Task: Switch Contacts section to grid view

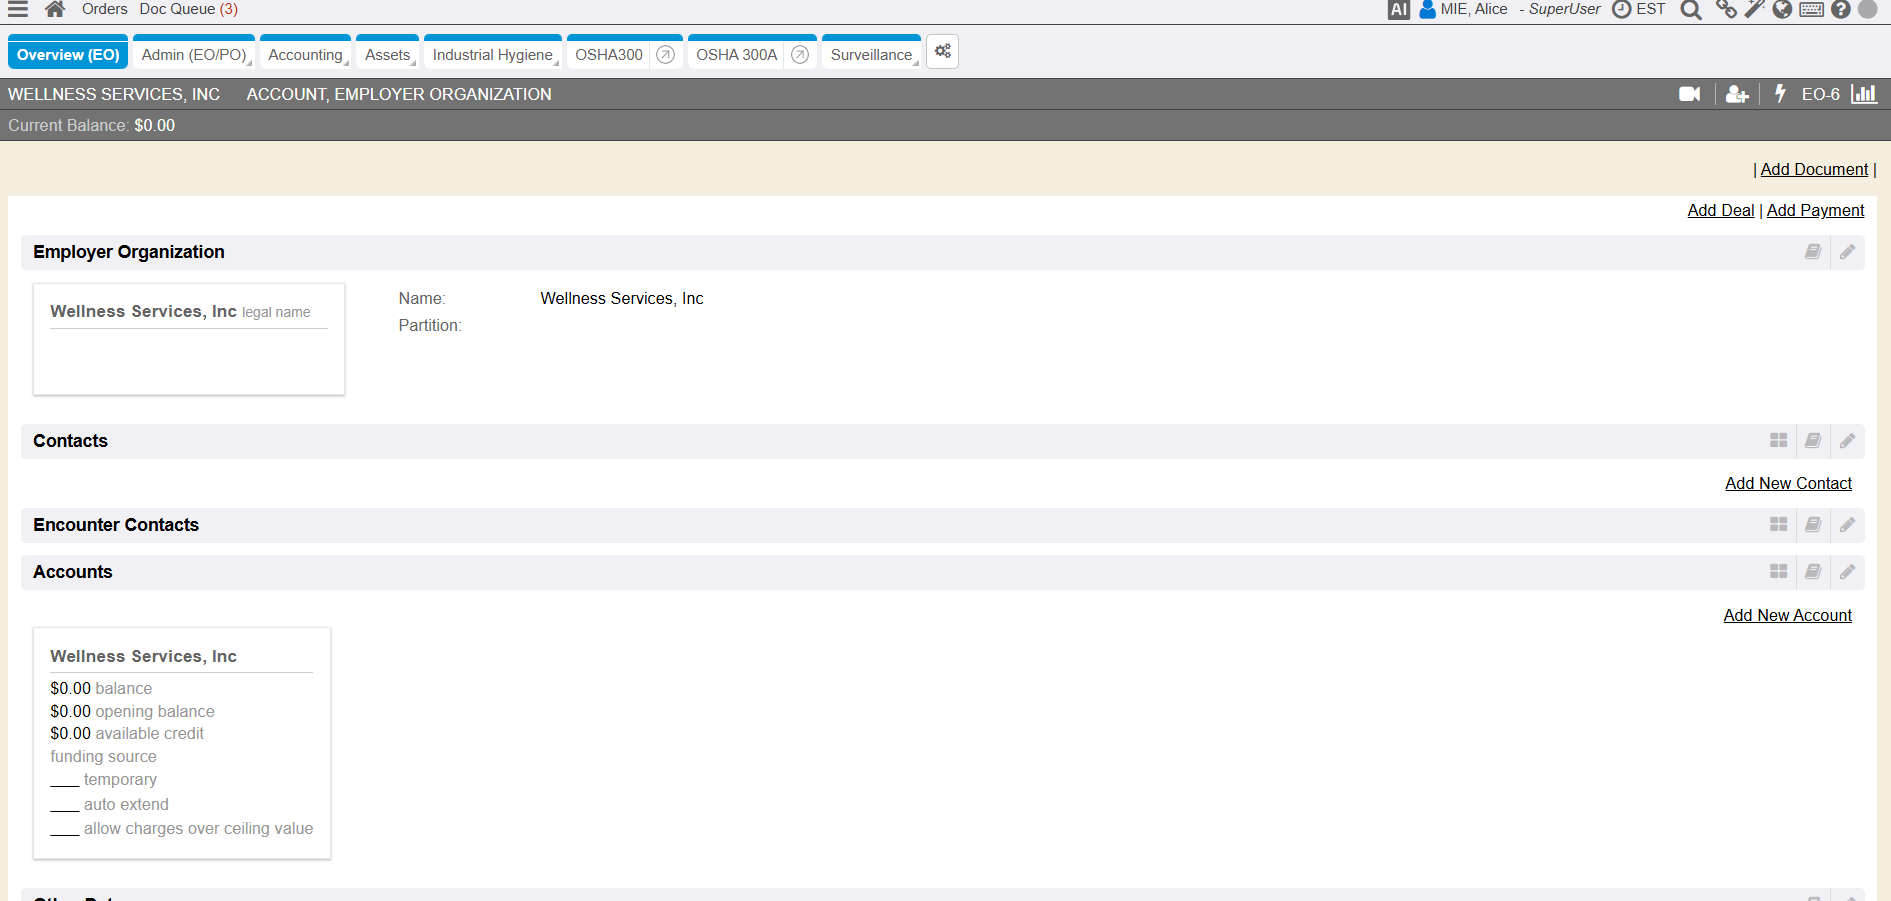Action: [1778, 441]
